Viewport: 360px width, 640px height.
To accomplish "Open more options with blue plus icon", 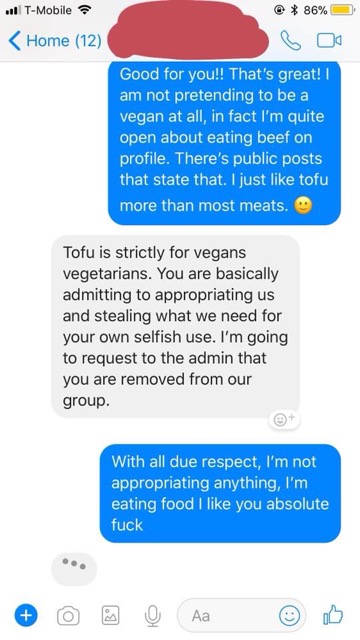I will 26,615.
